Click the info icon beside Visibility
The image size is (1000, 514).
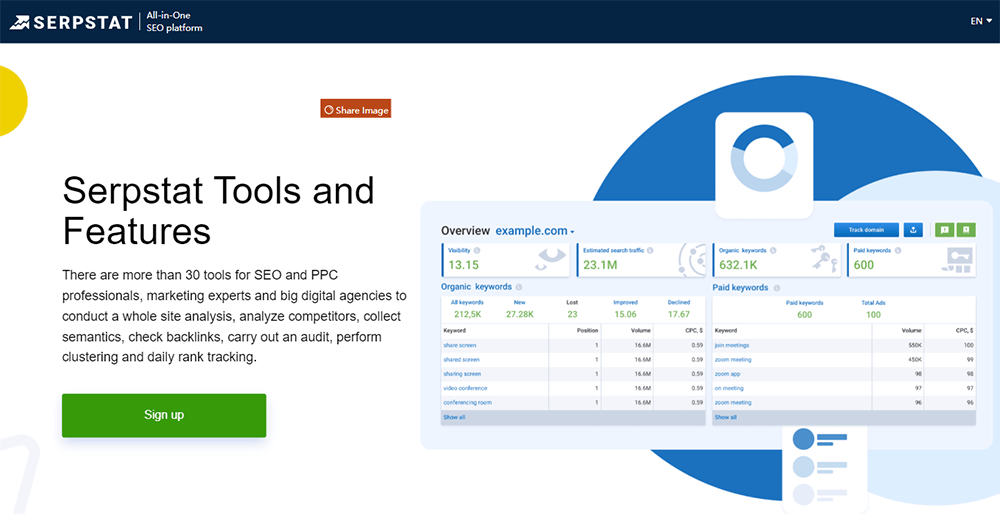click(x=476, y=251)
